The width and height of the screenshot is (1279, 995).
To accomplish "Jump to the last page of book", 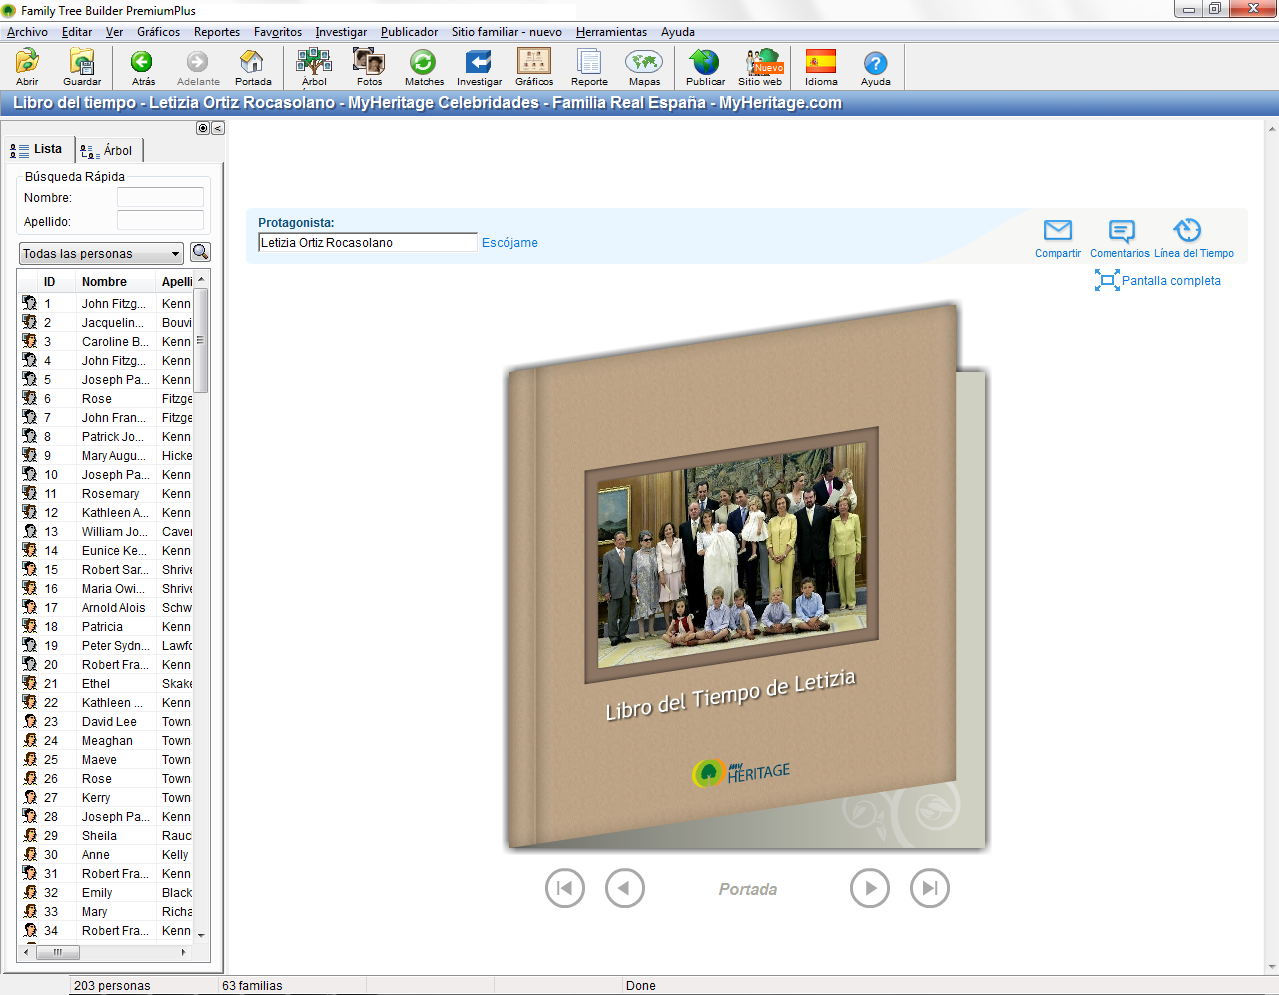I will [930, 888].
